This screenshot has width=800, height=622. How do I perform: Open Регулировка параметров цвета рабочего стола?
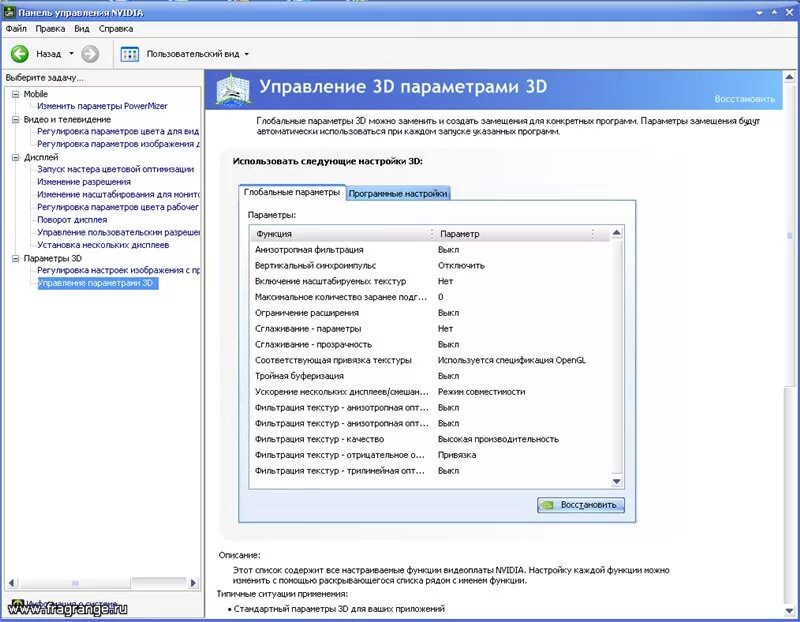click(x=118, y=207)
